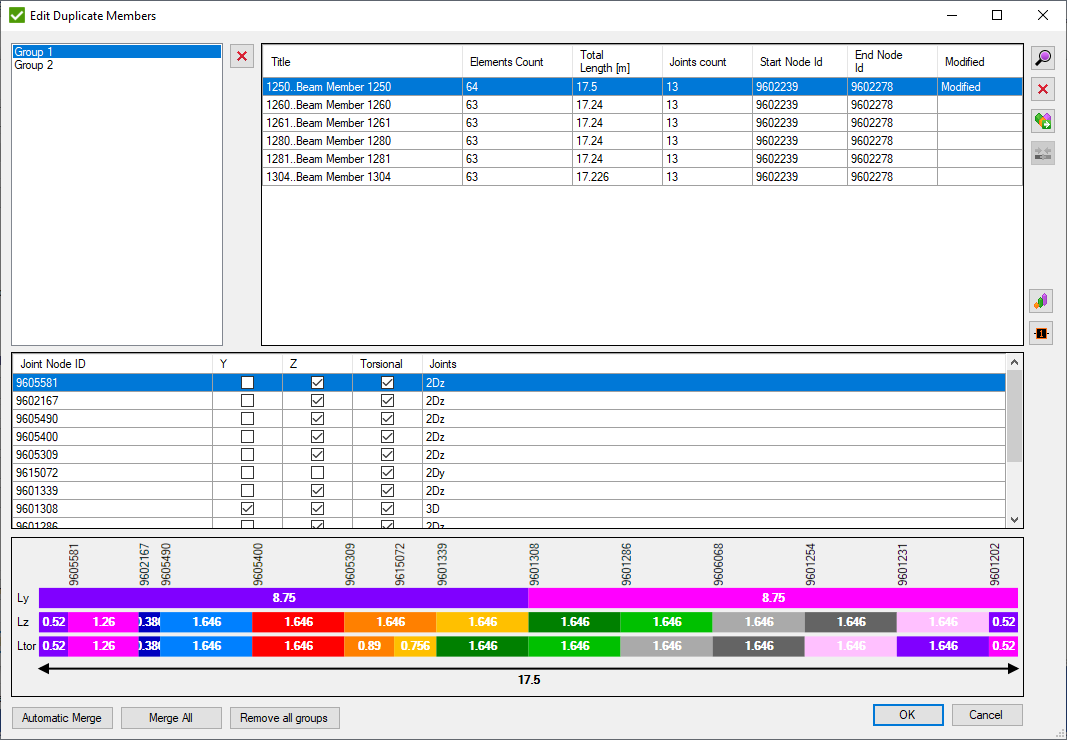Click the green checkmark icon in title bar
The width and height of the screenshot is (1067, 740).
click(x=17, y=15)
